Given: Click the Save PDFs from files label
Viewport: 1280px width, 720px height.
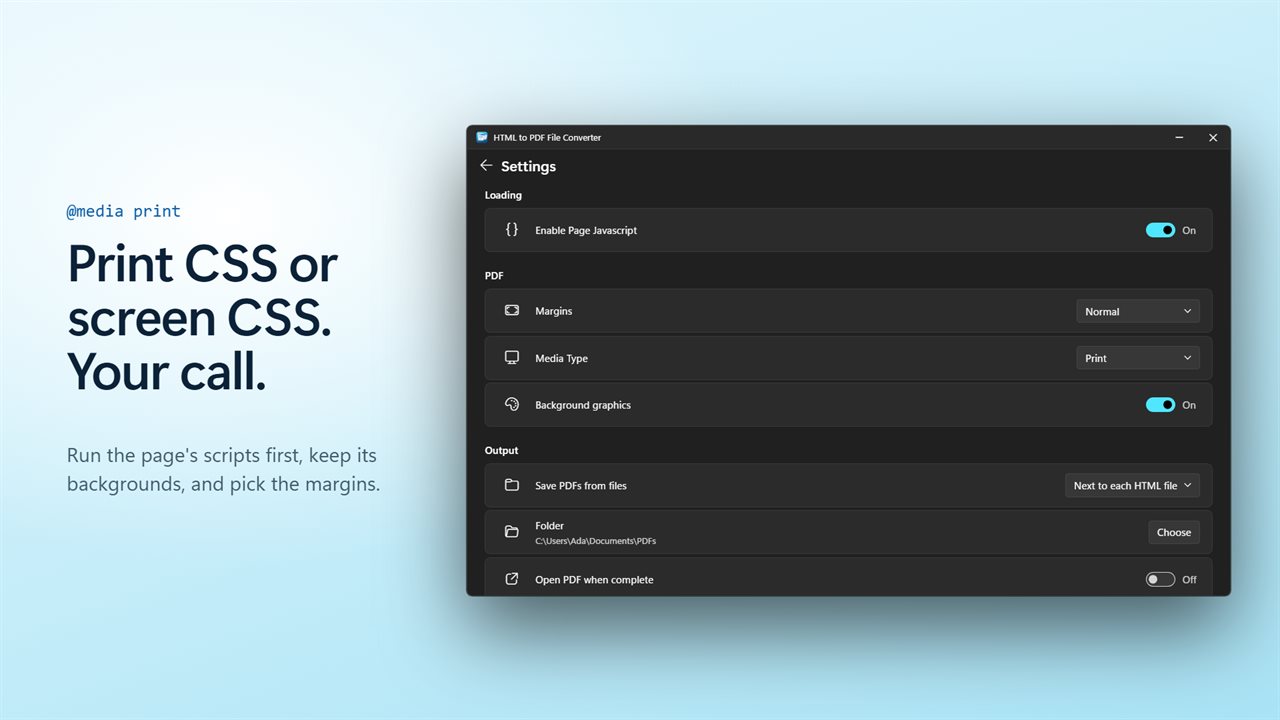Looking at the screenshot, I should point(581,485).
